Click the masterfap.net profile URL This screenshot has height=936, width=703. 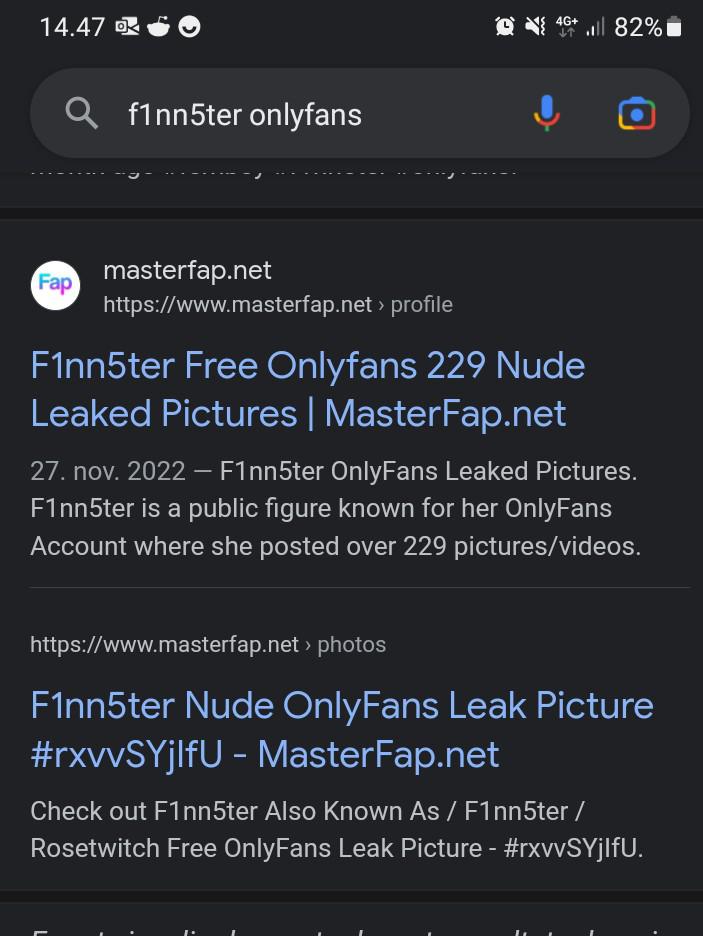(237, 304)
